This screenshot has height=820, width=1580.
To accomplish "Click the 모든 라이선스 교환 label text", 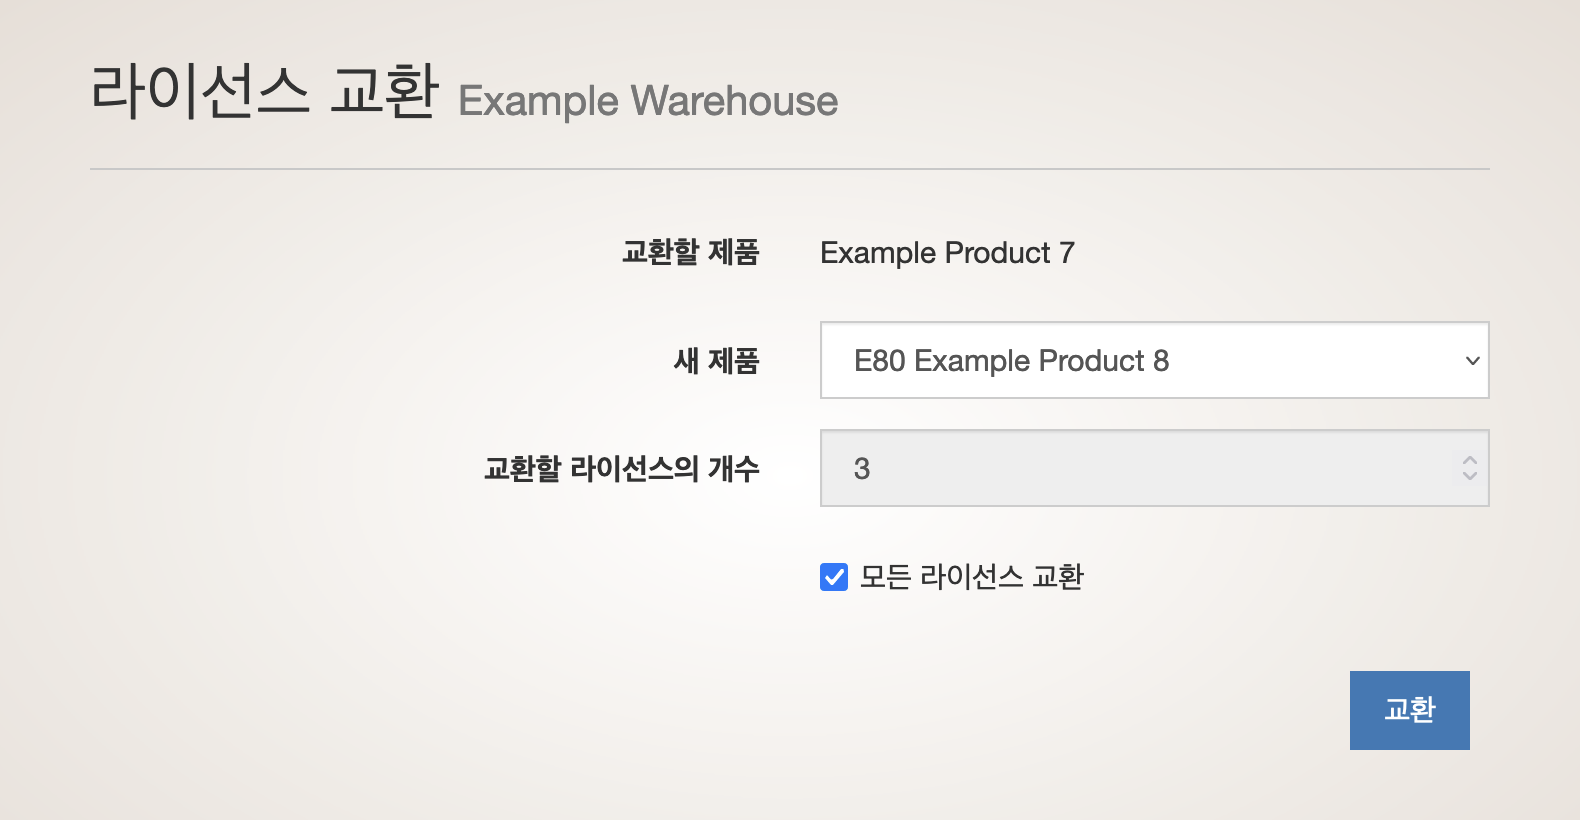I will (x=971, y=577).
